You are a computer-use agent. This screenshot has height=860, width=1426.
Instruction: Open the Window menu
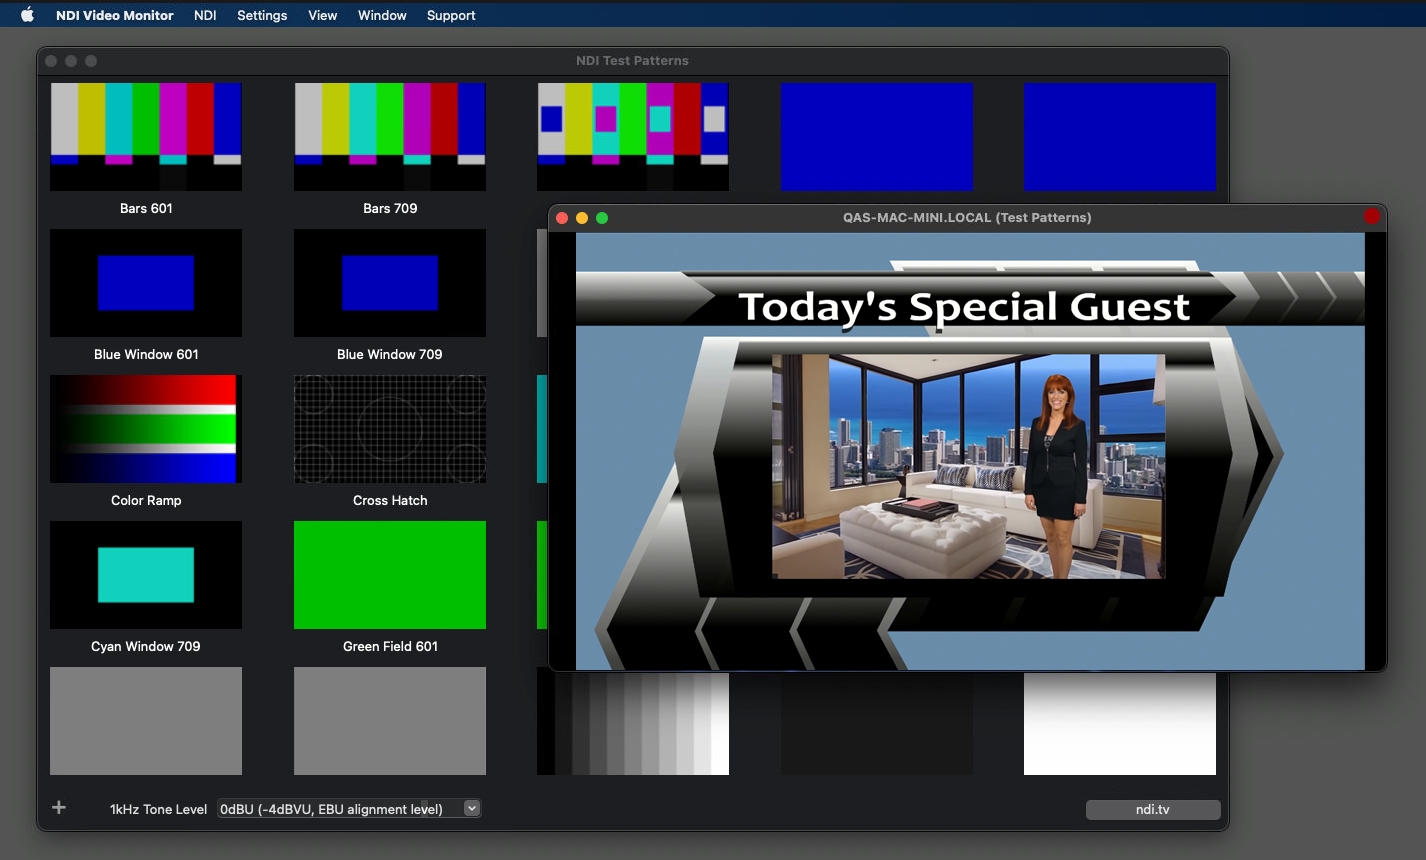pos(382,15)
